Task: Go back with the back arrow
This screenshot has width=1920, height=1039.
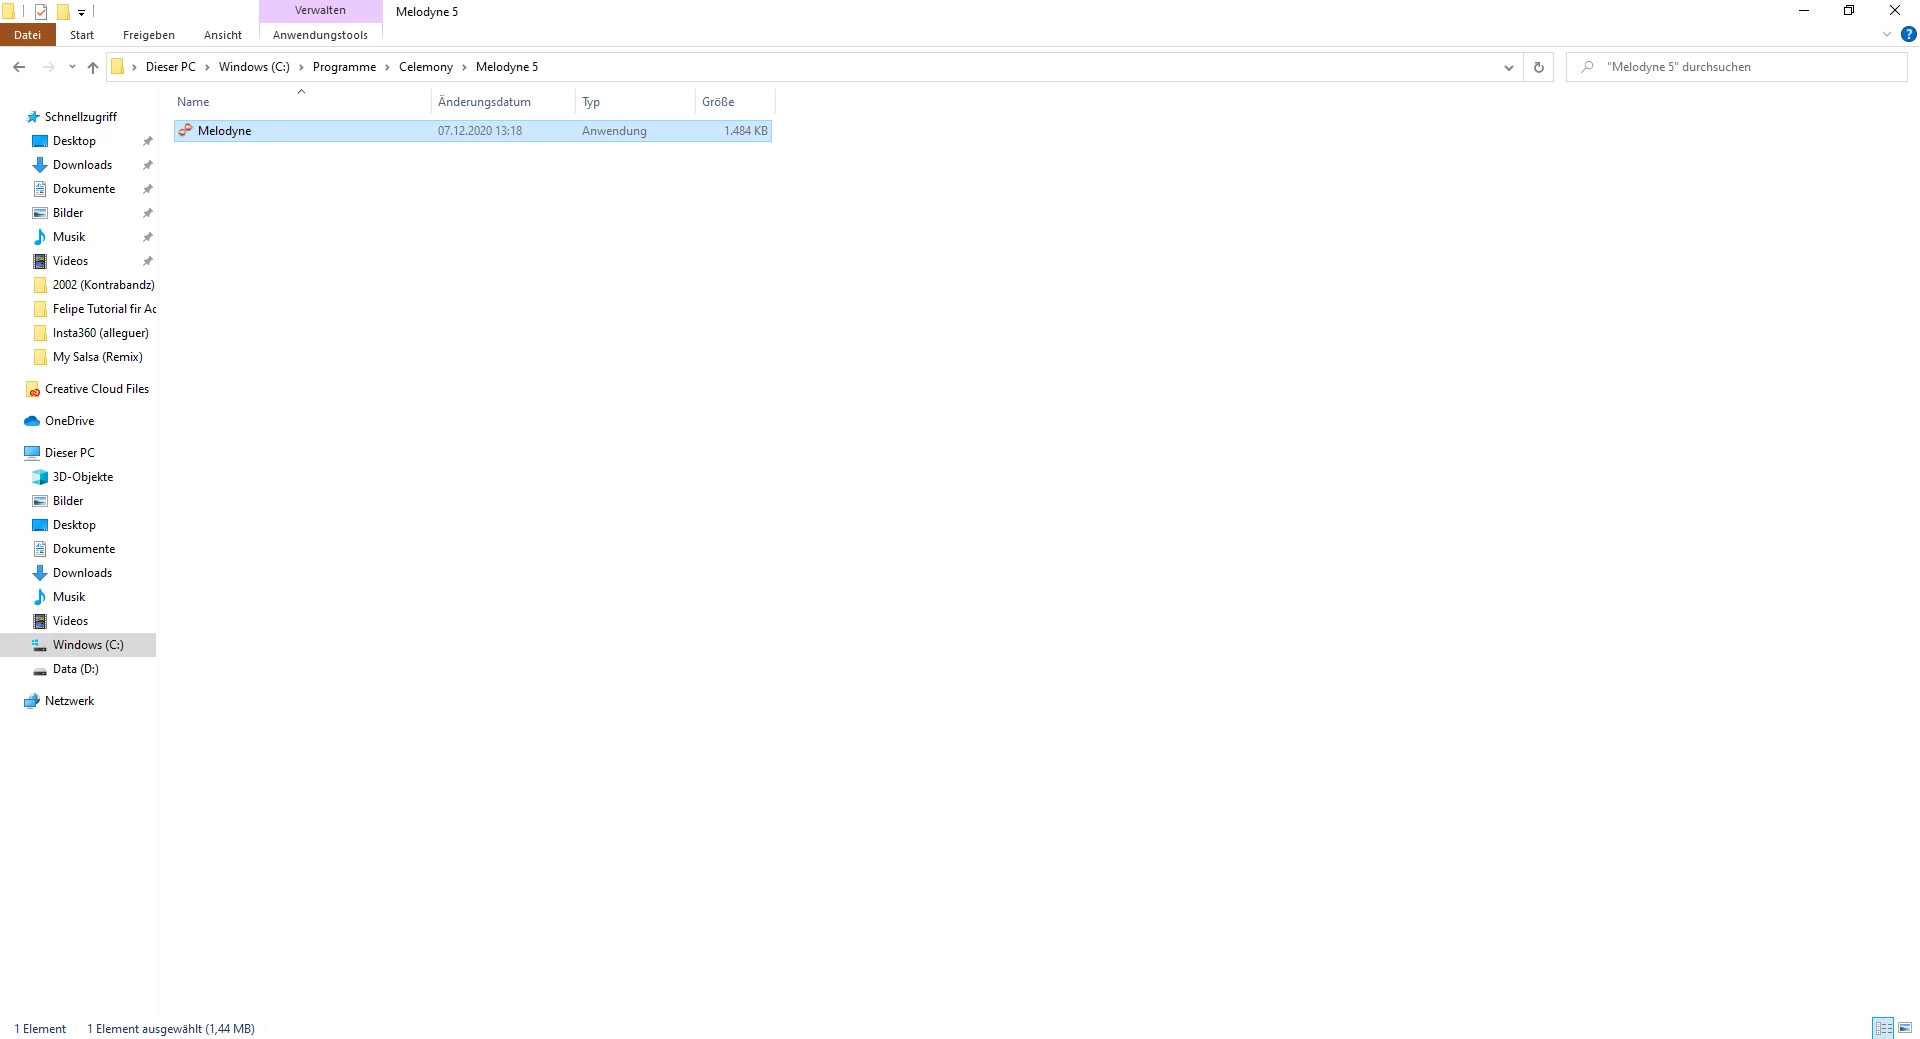Action: tap(19, 67)
